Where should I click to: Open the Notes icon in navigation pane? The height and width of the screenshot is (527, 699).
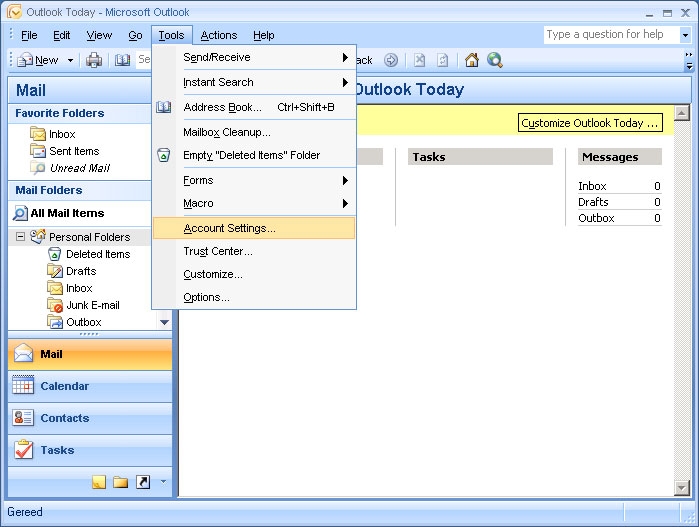point(99,482)
